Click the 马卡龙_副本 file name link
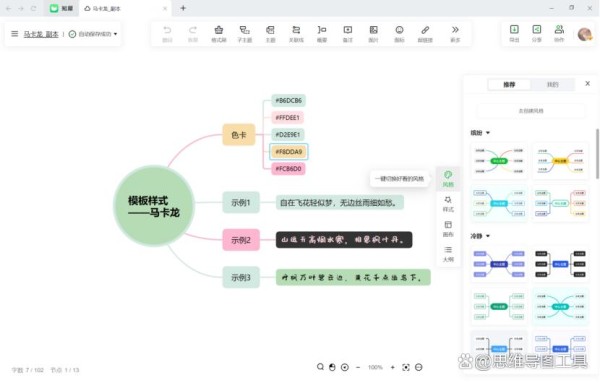 click(x=41, y=34)
